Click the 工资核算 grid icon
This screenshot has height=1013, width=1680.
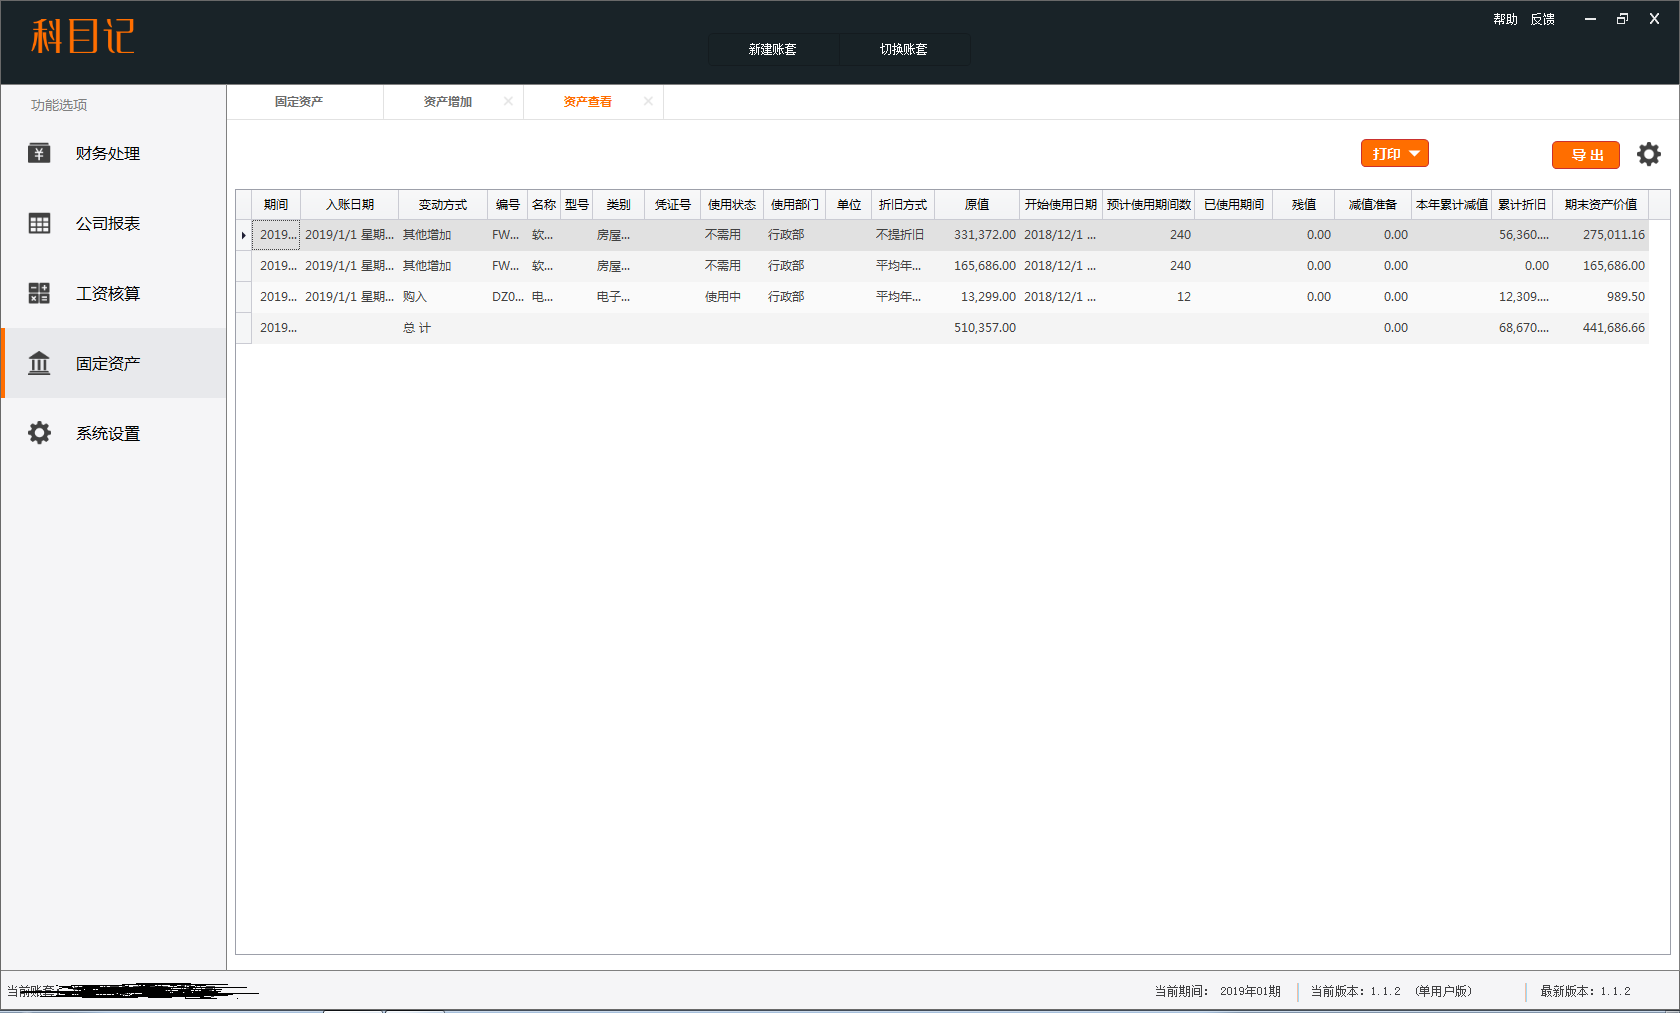[39, 293]
